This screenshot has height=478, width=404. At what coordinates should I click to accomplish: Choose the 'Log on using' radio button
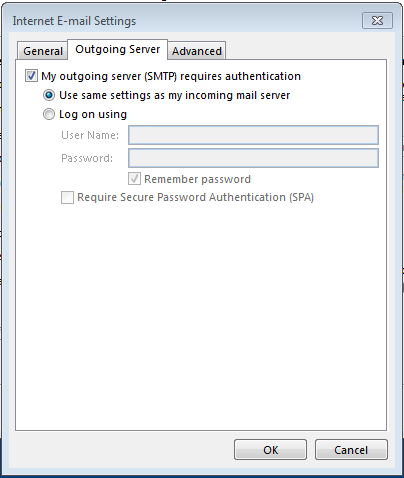tap(49, 114)
